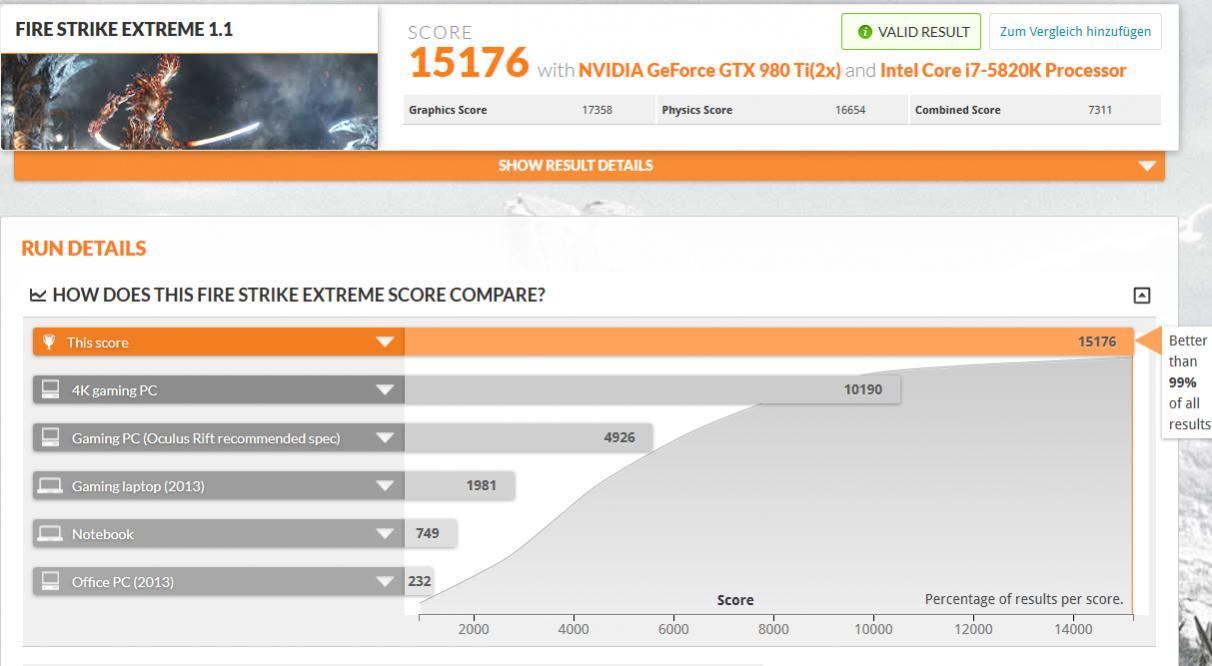Screen dimensions: 1212x666
Task: Click Physics Score value 16654
Action: point(850,110)
